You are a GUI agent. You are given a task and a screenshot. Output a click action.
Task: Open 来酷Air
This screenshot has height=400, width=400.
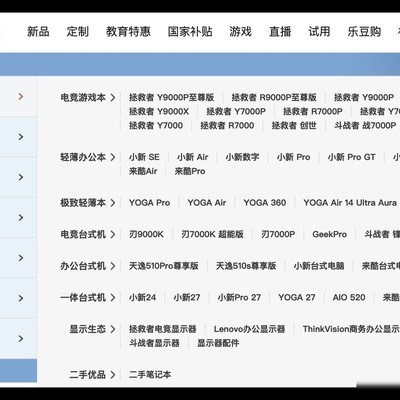143,171
